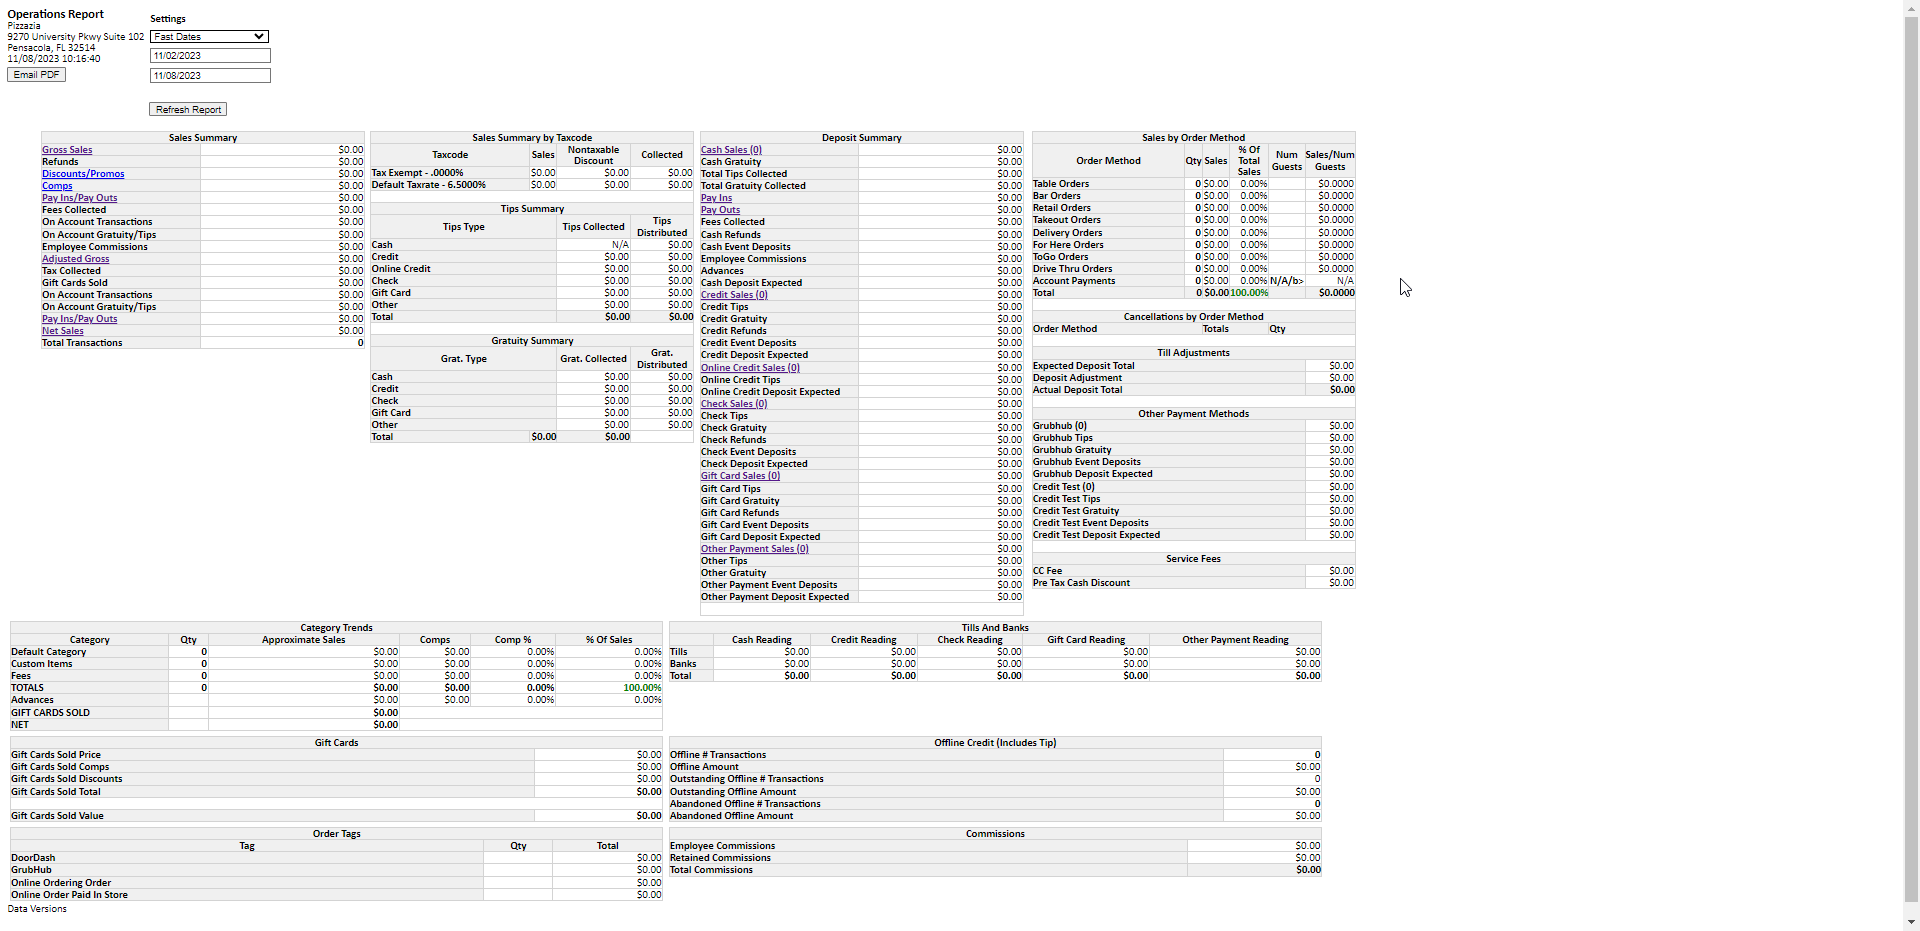
Task: Select the DoorDash tag row
Action: coord(33,858)
